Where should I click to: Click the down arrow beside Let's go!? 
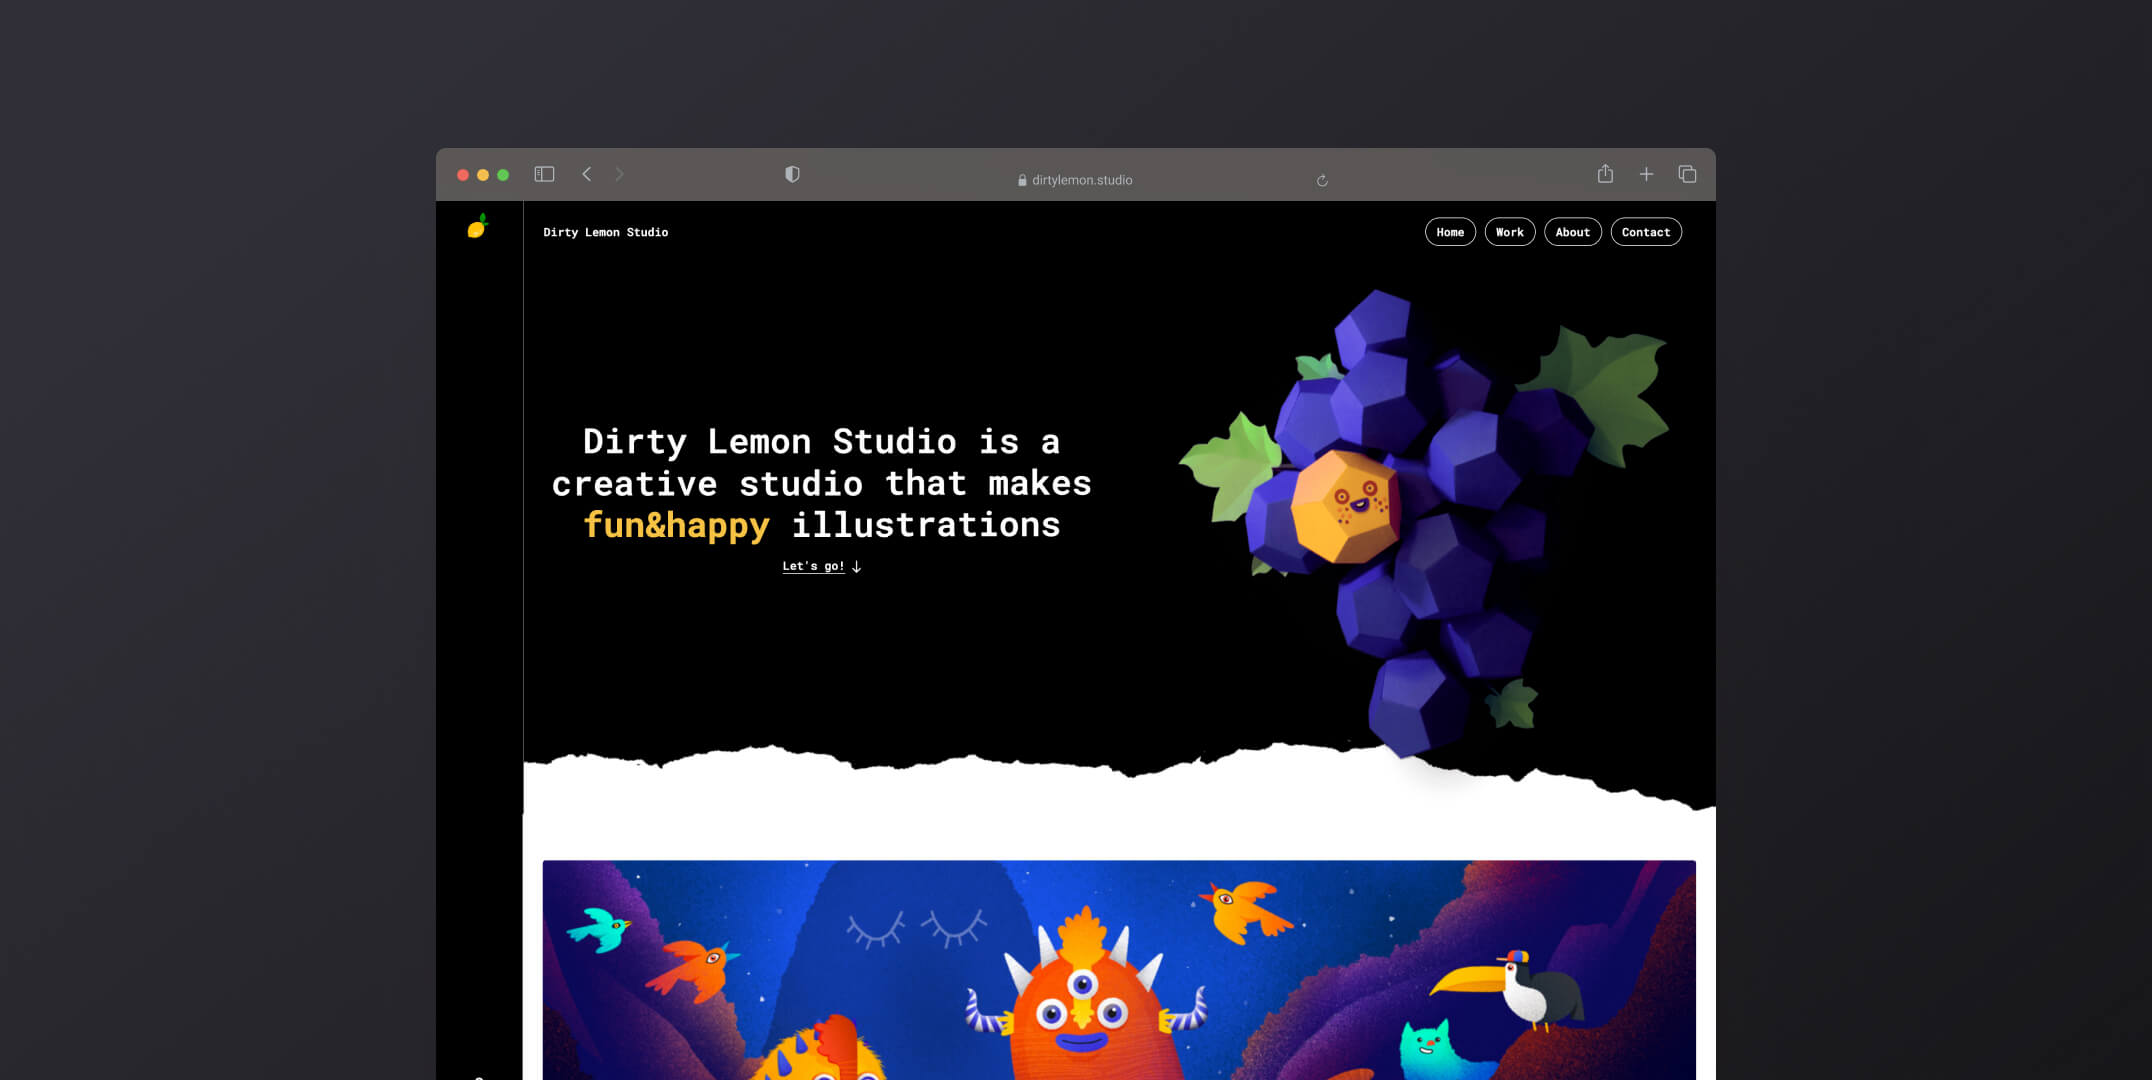click(856, 566)
